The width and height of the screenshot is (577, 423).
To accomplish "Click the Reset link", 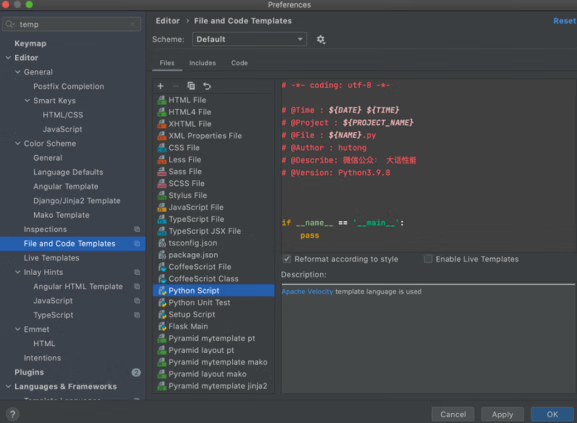I will tap(564, 21).
